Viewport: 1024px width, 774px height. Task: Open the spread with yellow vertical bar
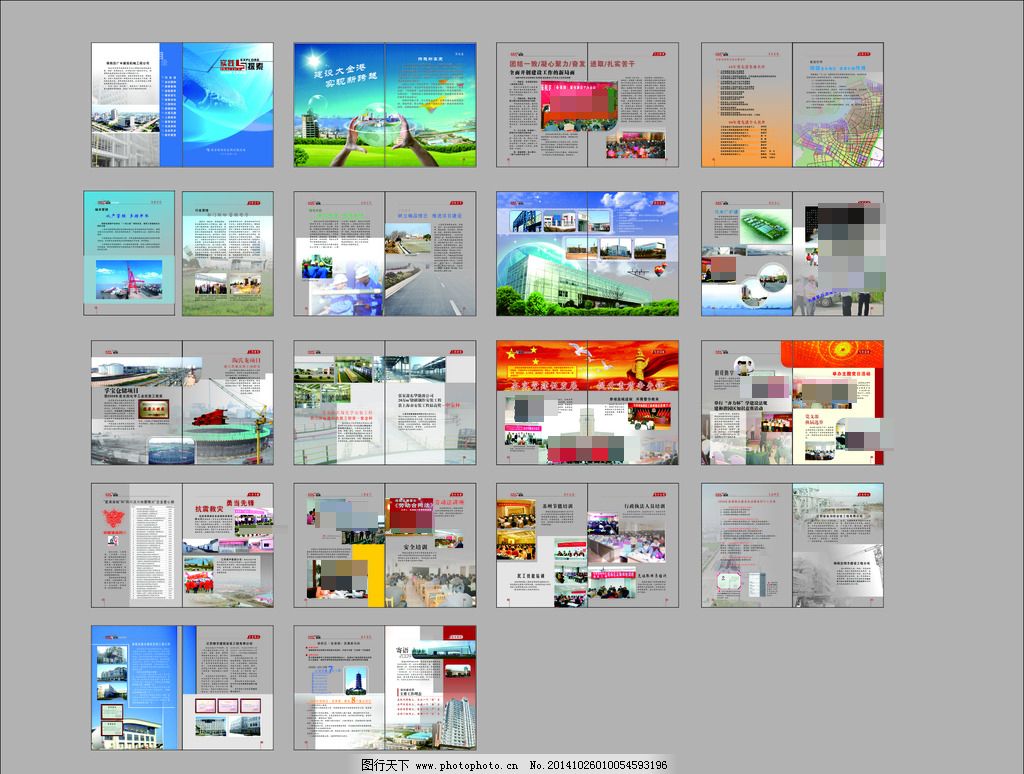pos(385,546)
